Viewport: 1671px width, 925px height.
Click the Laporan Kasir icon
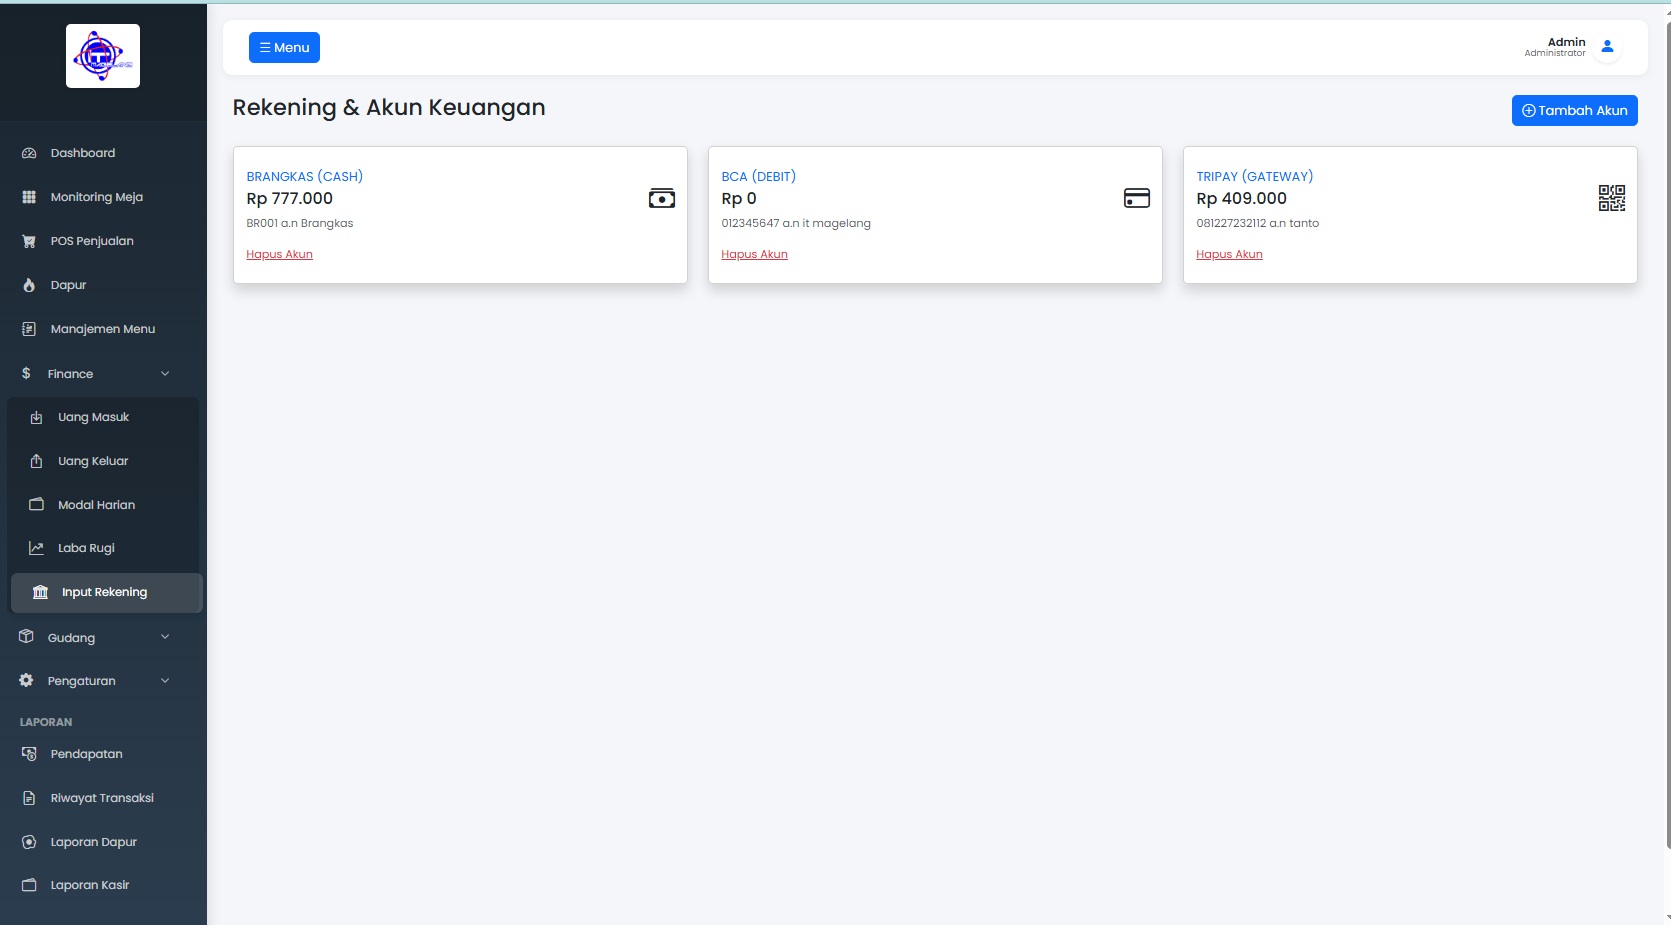[29, 885]
